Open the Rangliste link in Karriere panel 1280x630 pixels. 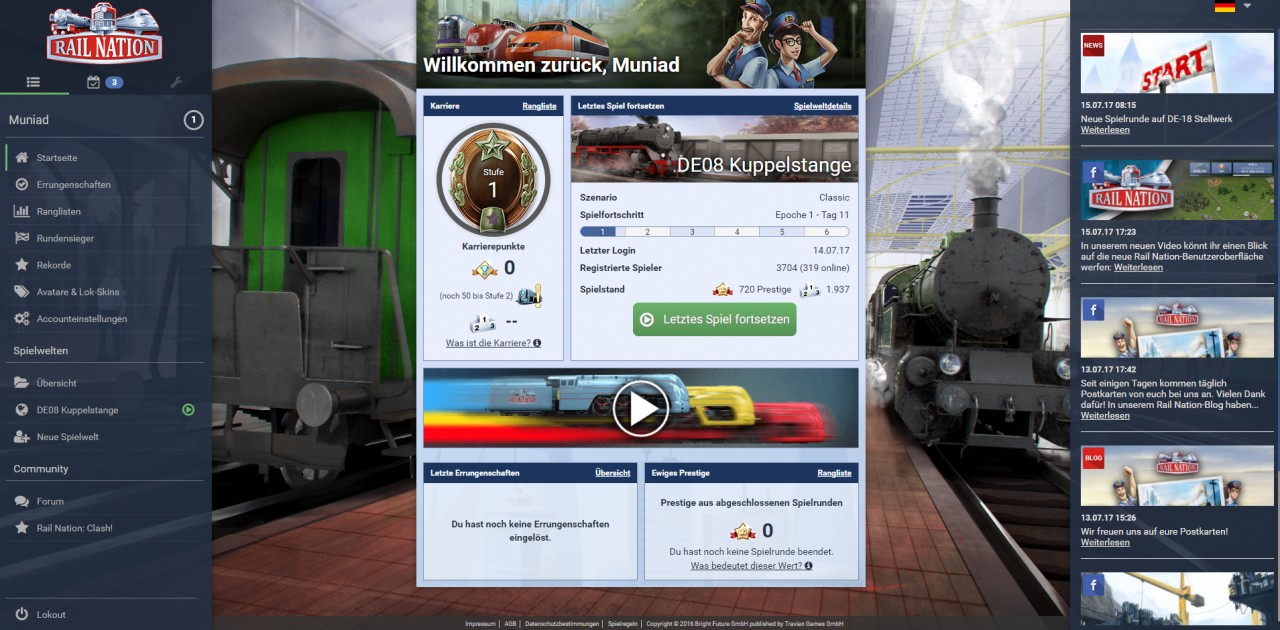pos(539,106)
